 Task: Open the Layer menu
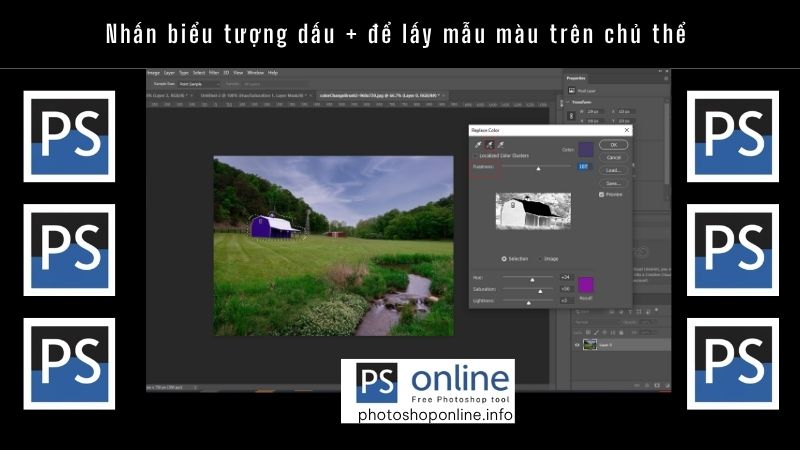coord(169,73)
